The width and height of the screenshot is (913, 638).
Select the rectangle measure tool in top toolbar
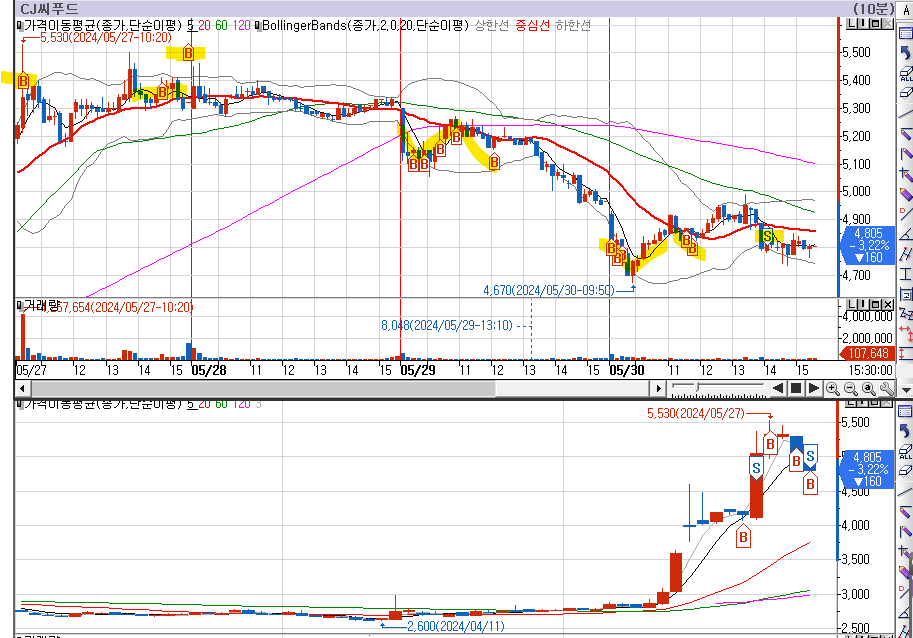click(x=905, y=294)
